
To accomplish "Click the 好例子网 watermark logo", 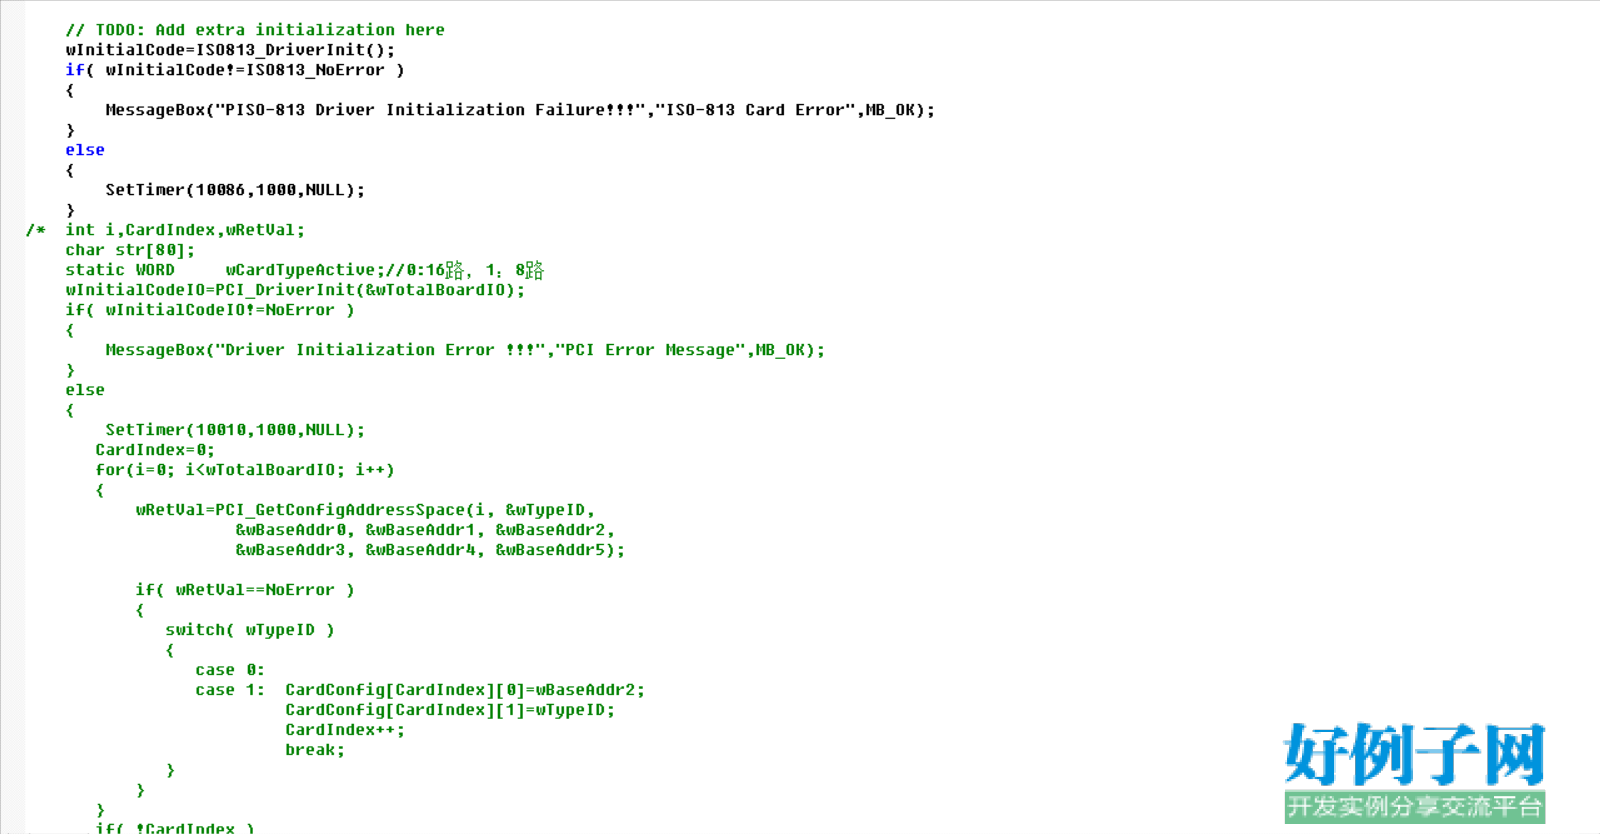I will (x=1415, y=755).
